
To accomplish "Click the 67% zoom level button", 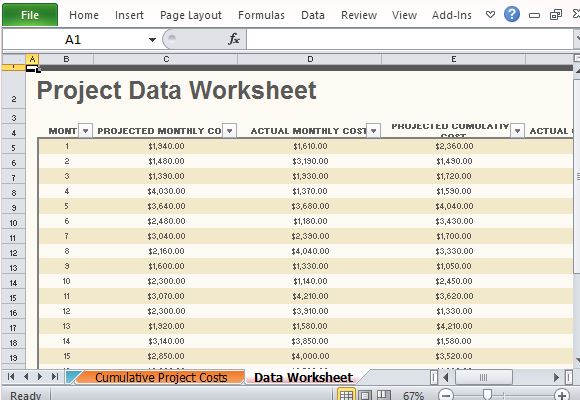I will (x=414, y=396).
